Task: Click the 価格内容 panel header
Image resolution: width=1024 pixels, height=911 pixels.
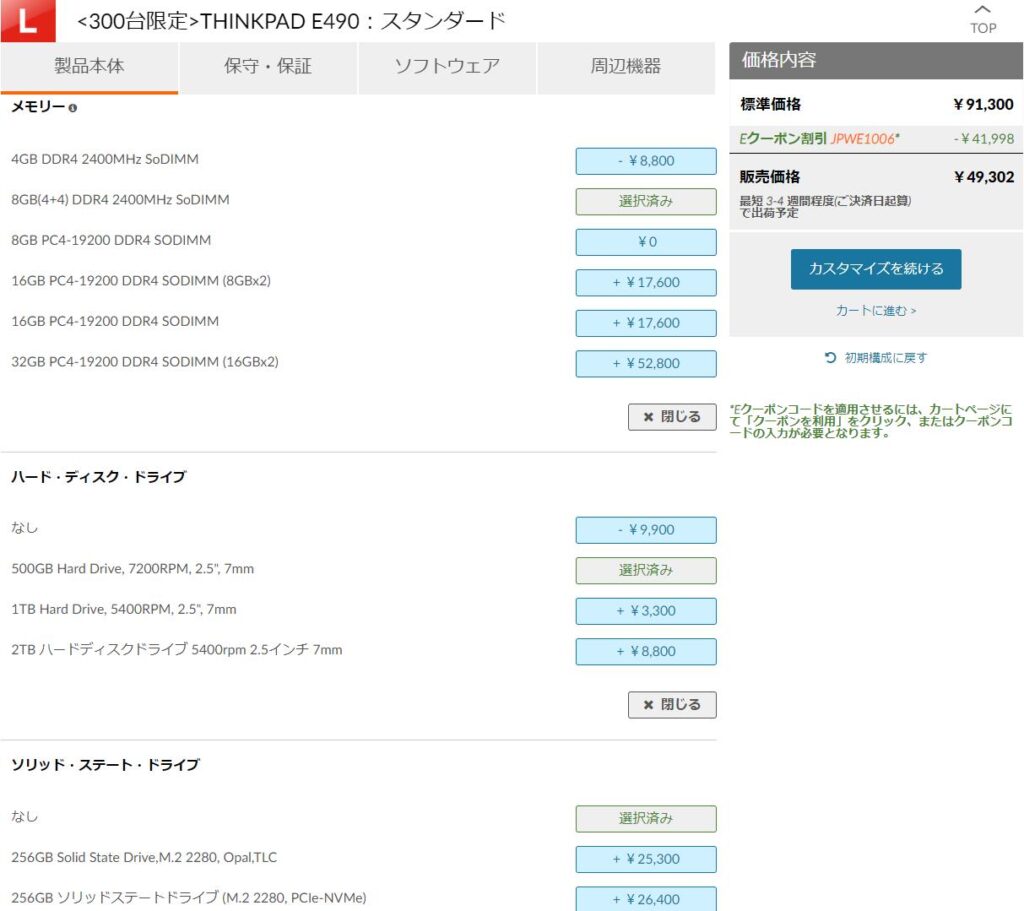Action: (876, 61)
